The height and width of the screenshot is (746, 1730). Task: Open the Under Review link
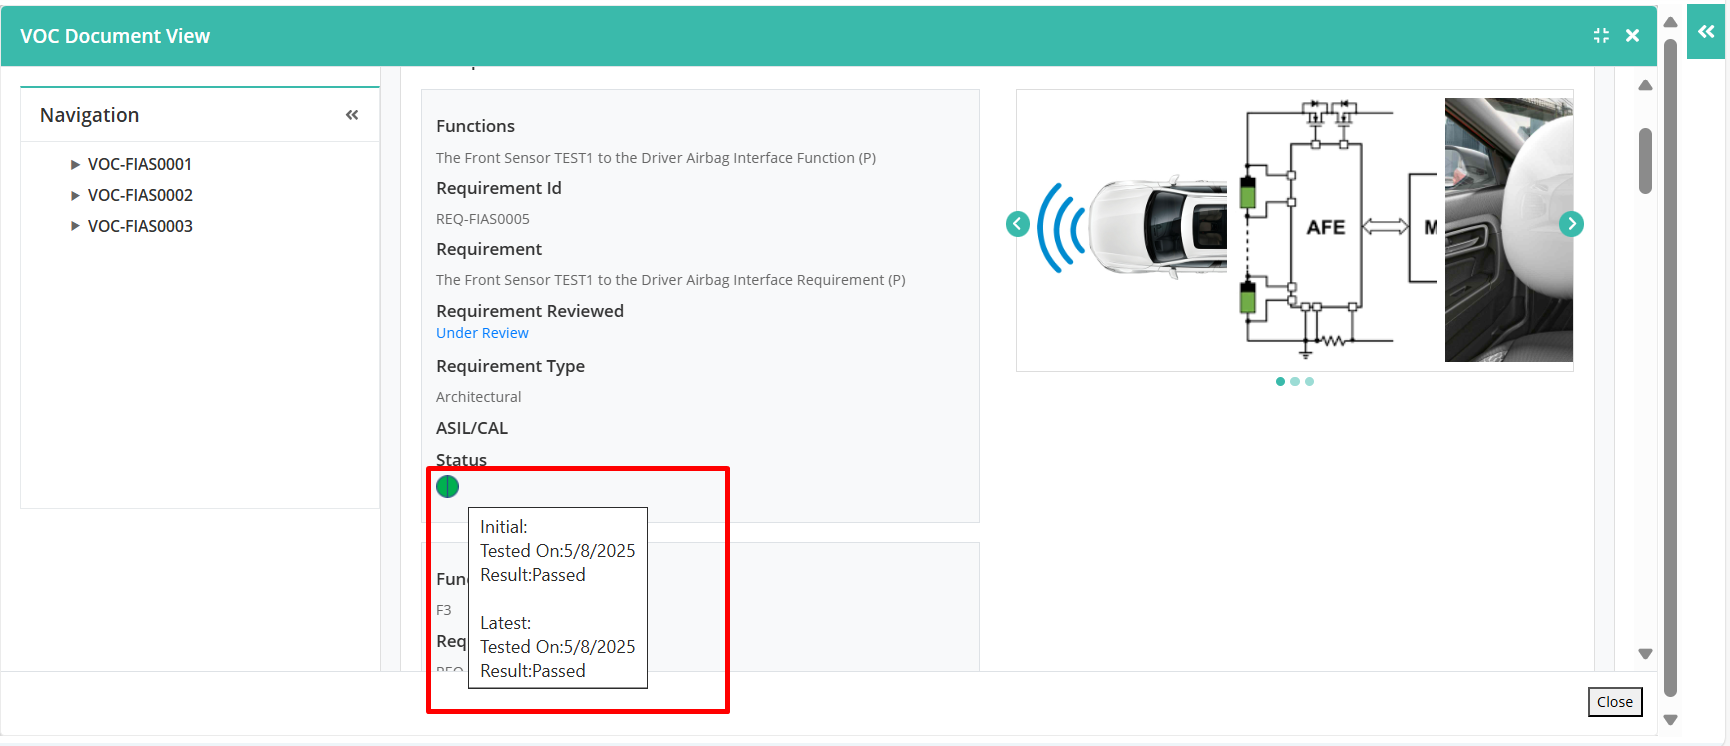pyautogui.click(x=482, y=333)
